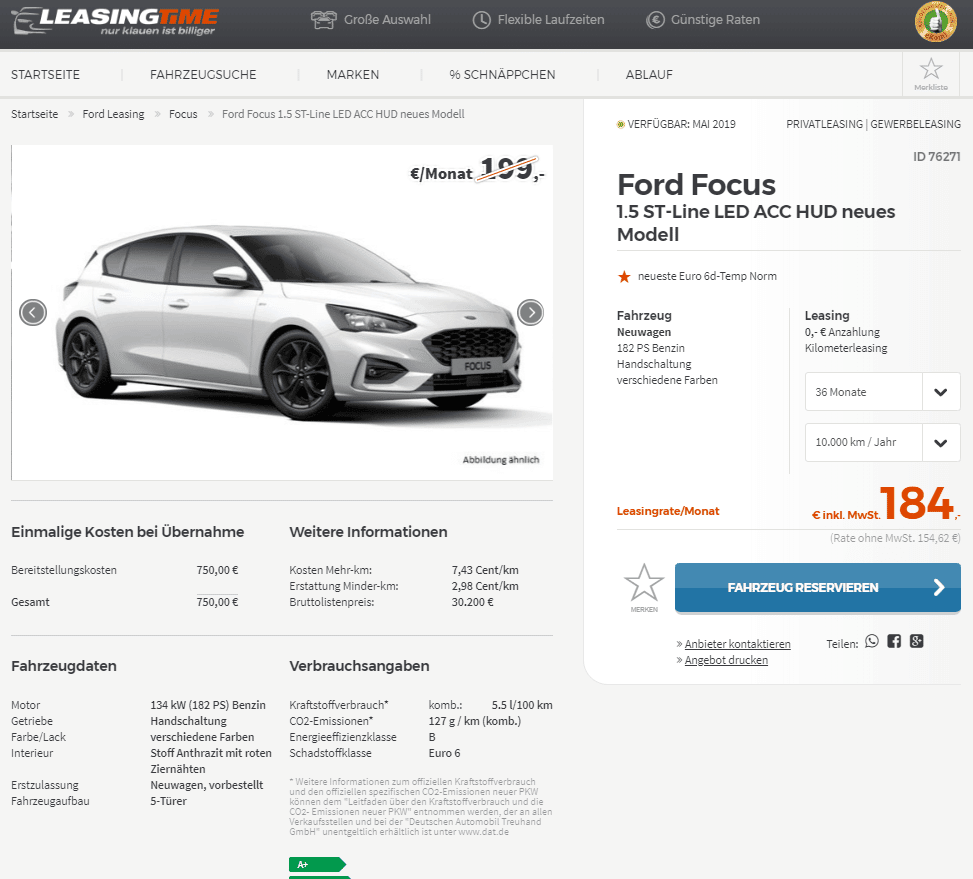Click the LeasingTime logo

tap(115, 22)
